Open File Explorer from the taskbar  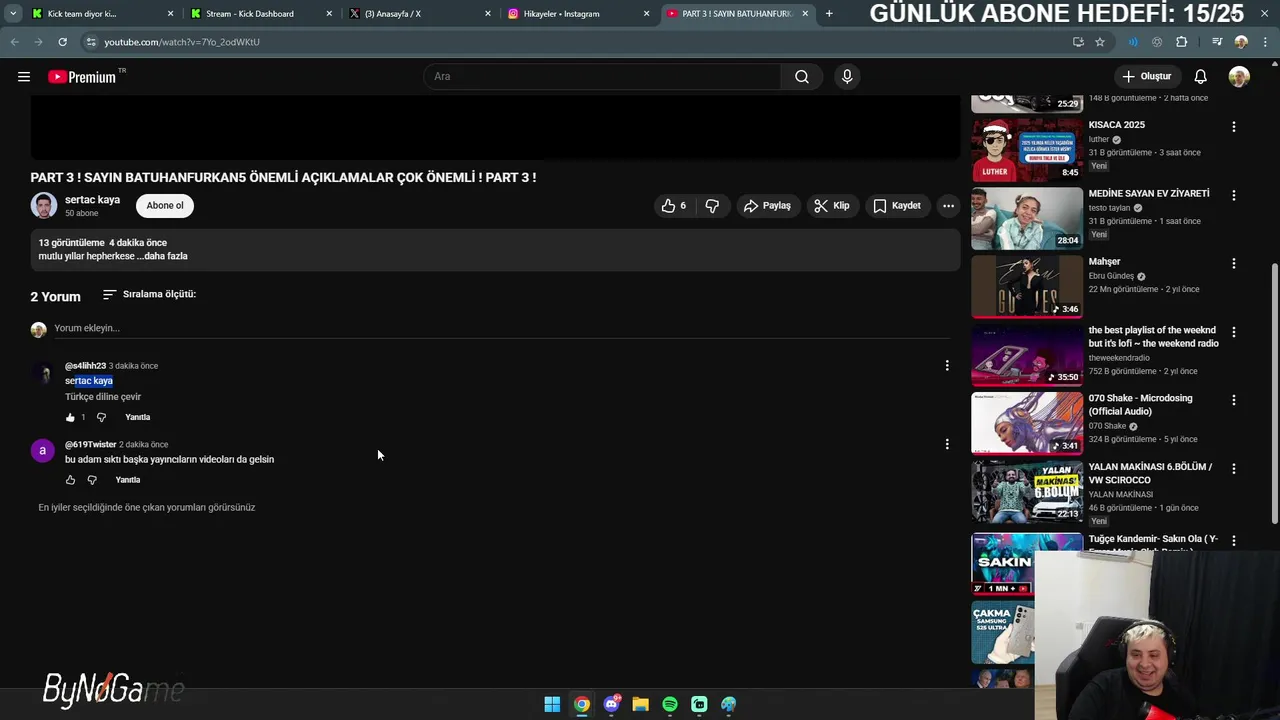(x=640, y=704)
